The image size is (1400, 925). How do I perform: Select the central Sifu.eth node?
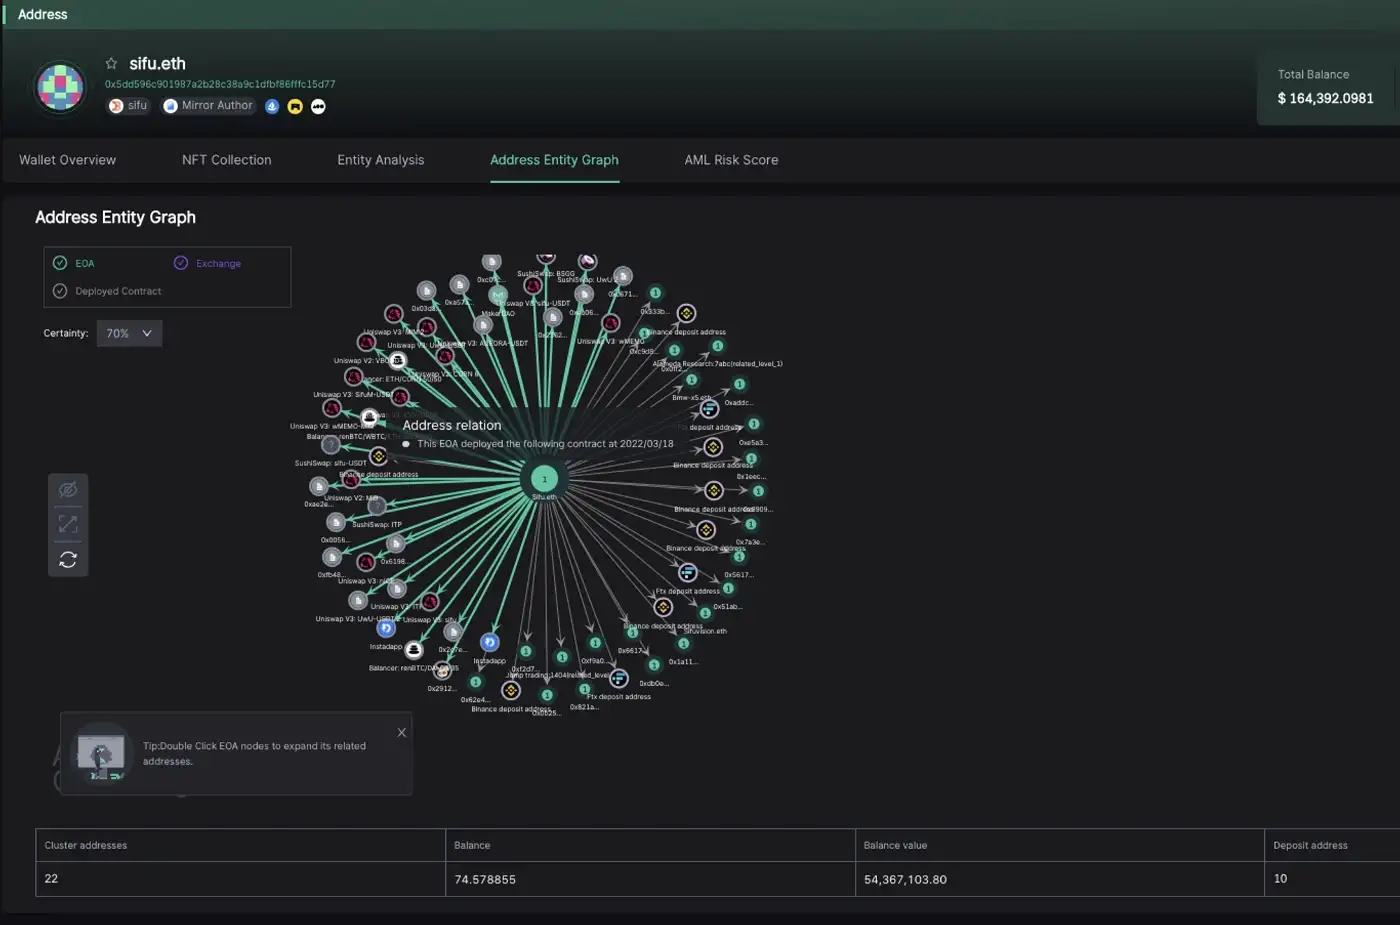point(544,479)
